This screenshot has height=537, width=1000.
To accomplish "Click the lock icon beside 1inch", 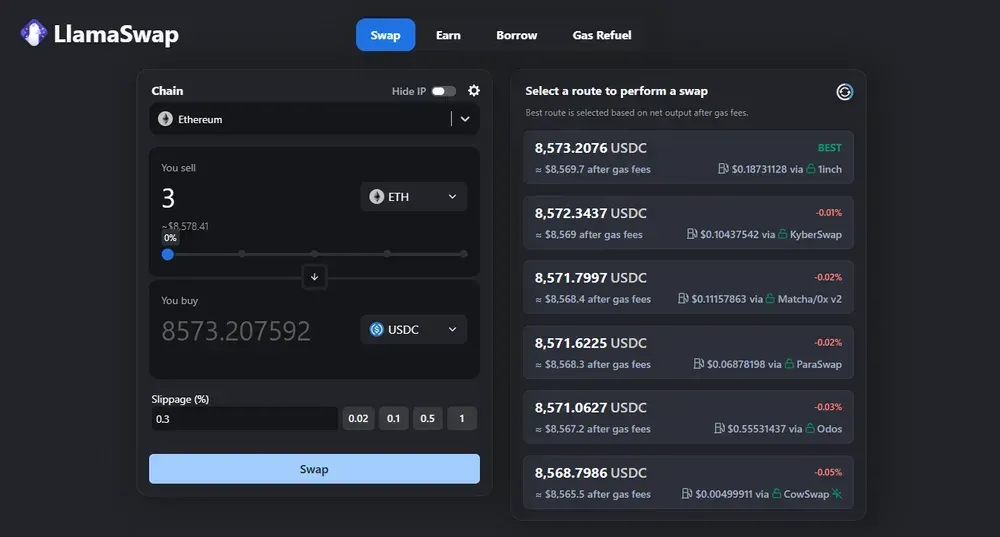I will [x=811, y=169].
